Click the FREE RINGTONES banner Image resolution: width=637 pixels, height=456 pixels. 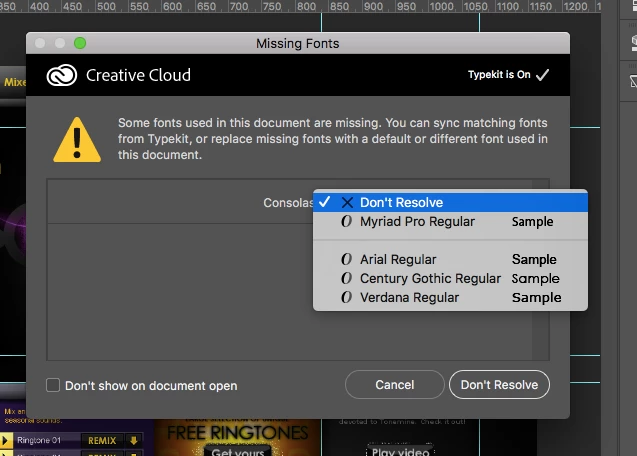[x=238, y=433]
